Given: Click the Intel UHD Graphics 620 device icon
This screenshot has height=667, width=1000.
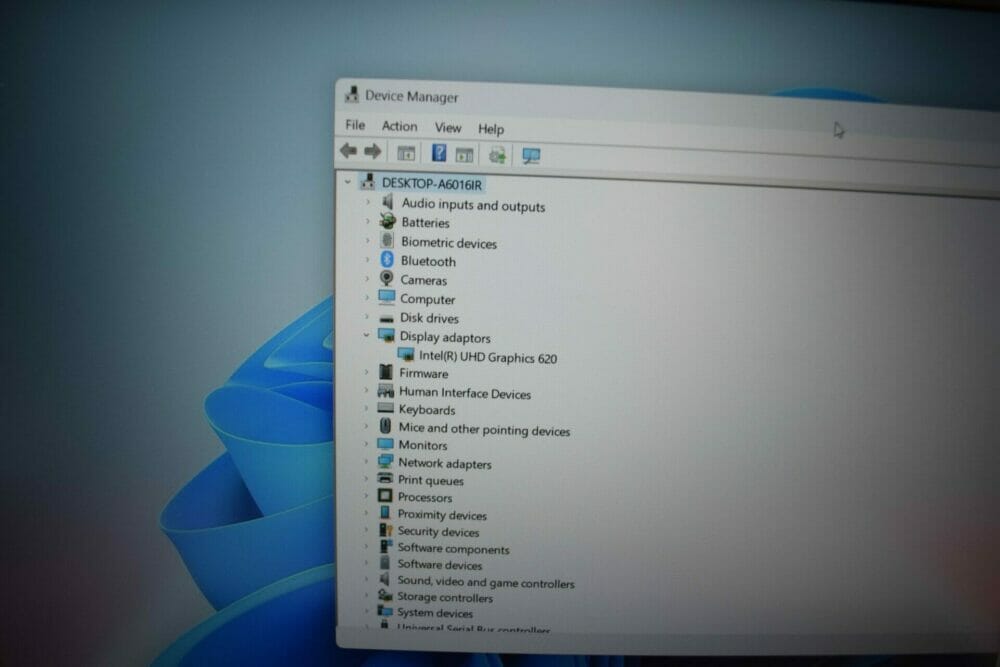Looking at the screenshot, I should pos(406,355).
